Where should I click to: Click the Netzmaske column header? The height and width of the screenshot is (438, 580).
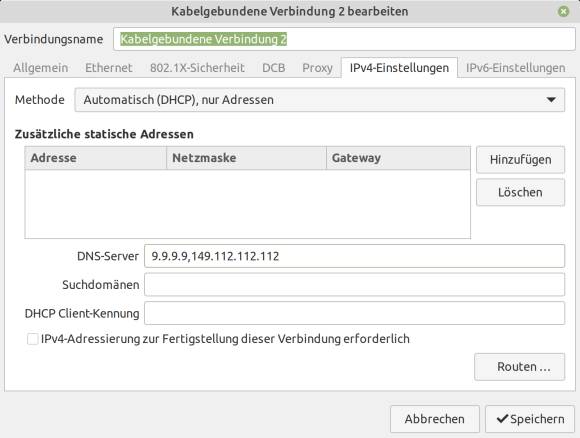[247, 158]
